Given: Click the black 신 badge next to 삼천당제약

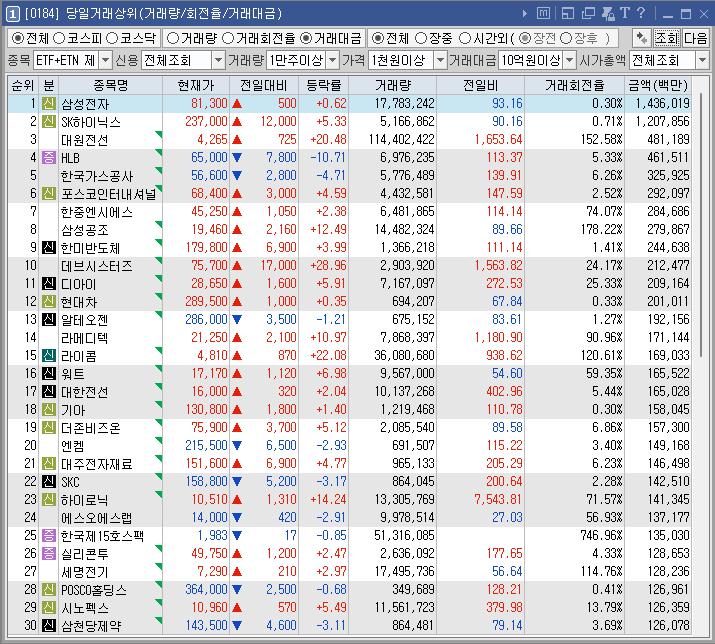Looking at the screenshot, I should [49, 625].
